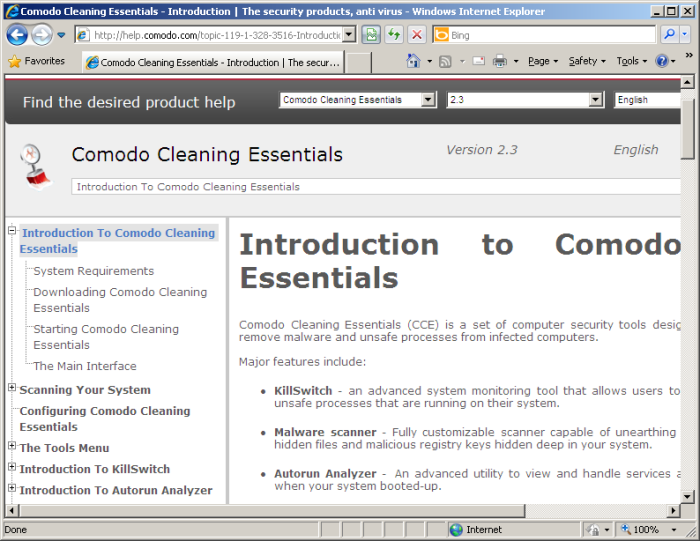Click the KillSwitch bold feature text

303,391
